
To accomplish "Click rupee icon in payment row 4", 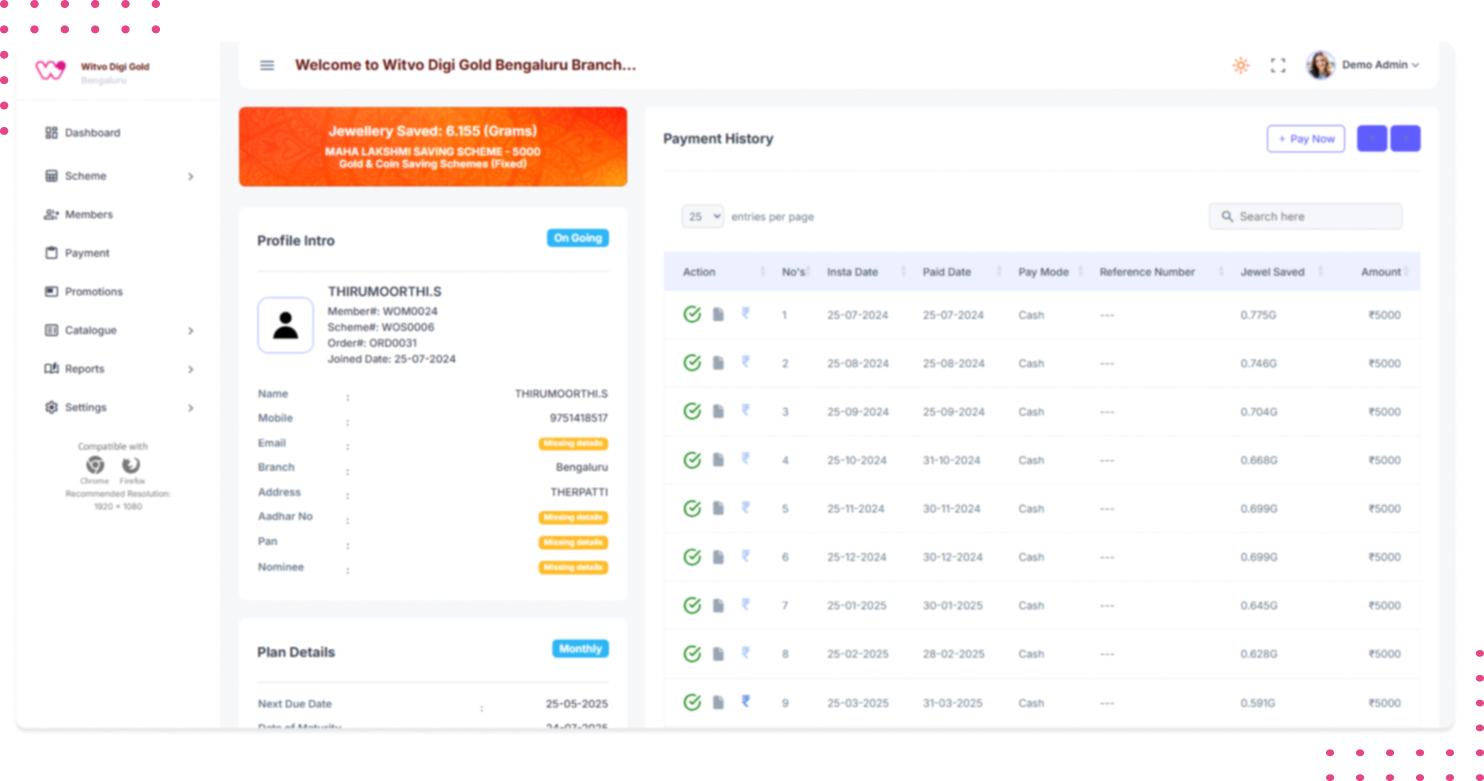I will 745,459.
